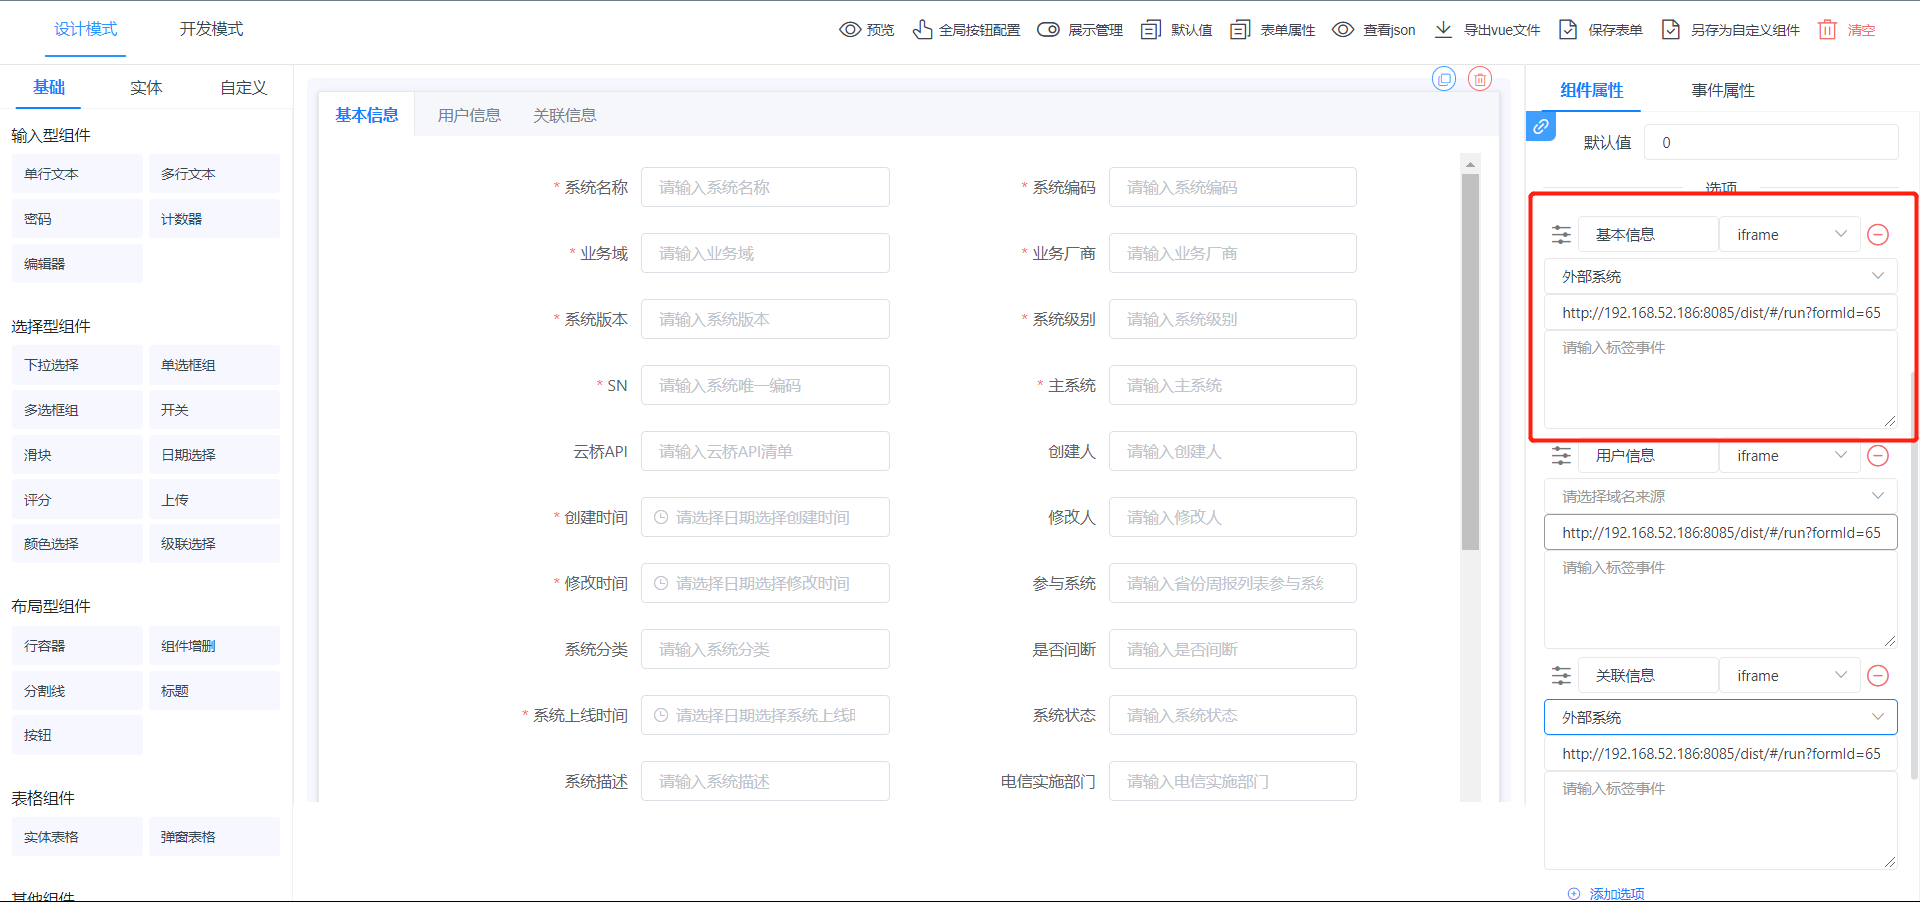Click the 修改时间 date picker field
Screen dimensions: 1920x902
(765, 583)
